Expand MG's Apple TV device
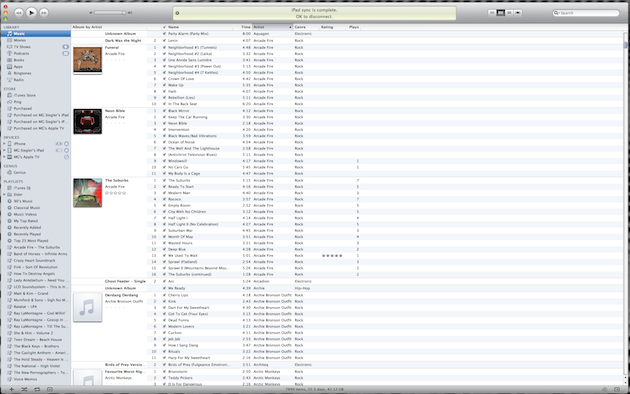630x394 pixels. [x=4, y=157]
